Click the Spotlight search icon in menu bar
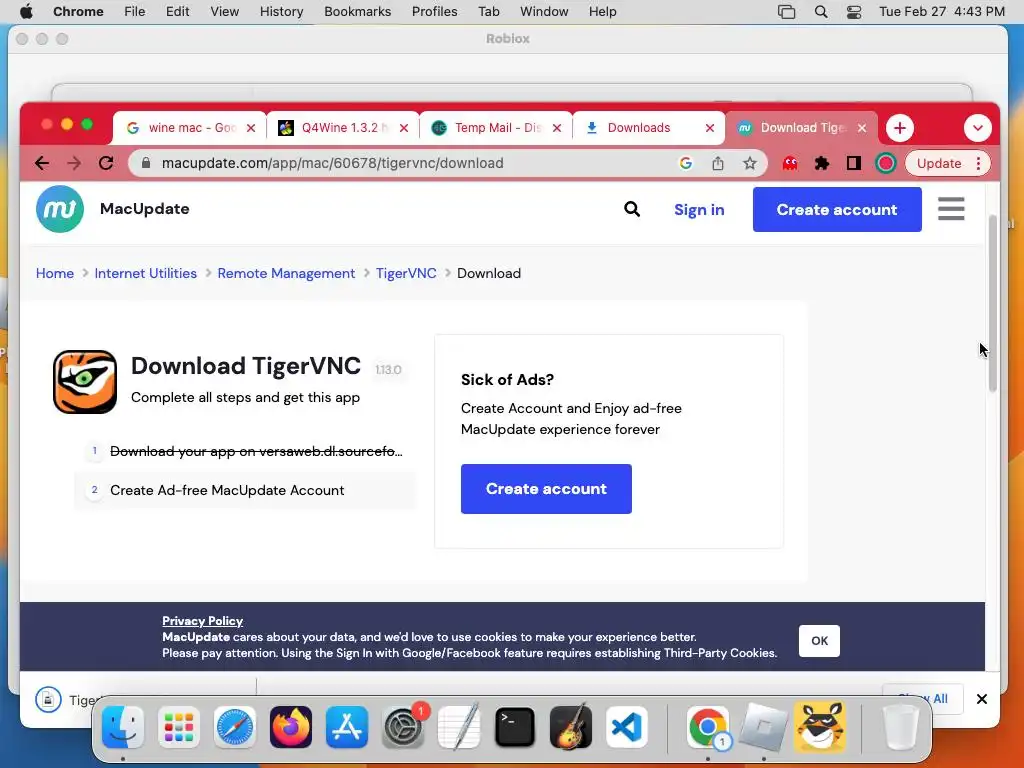The height and width of the screenshot is (768, 1024). point(821,12)
